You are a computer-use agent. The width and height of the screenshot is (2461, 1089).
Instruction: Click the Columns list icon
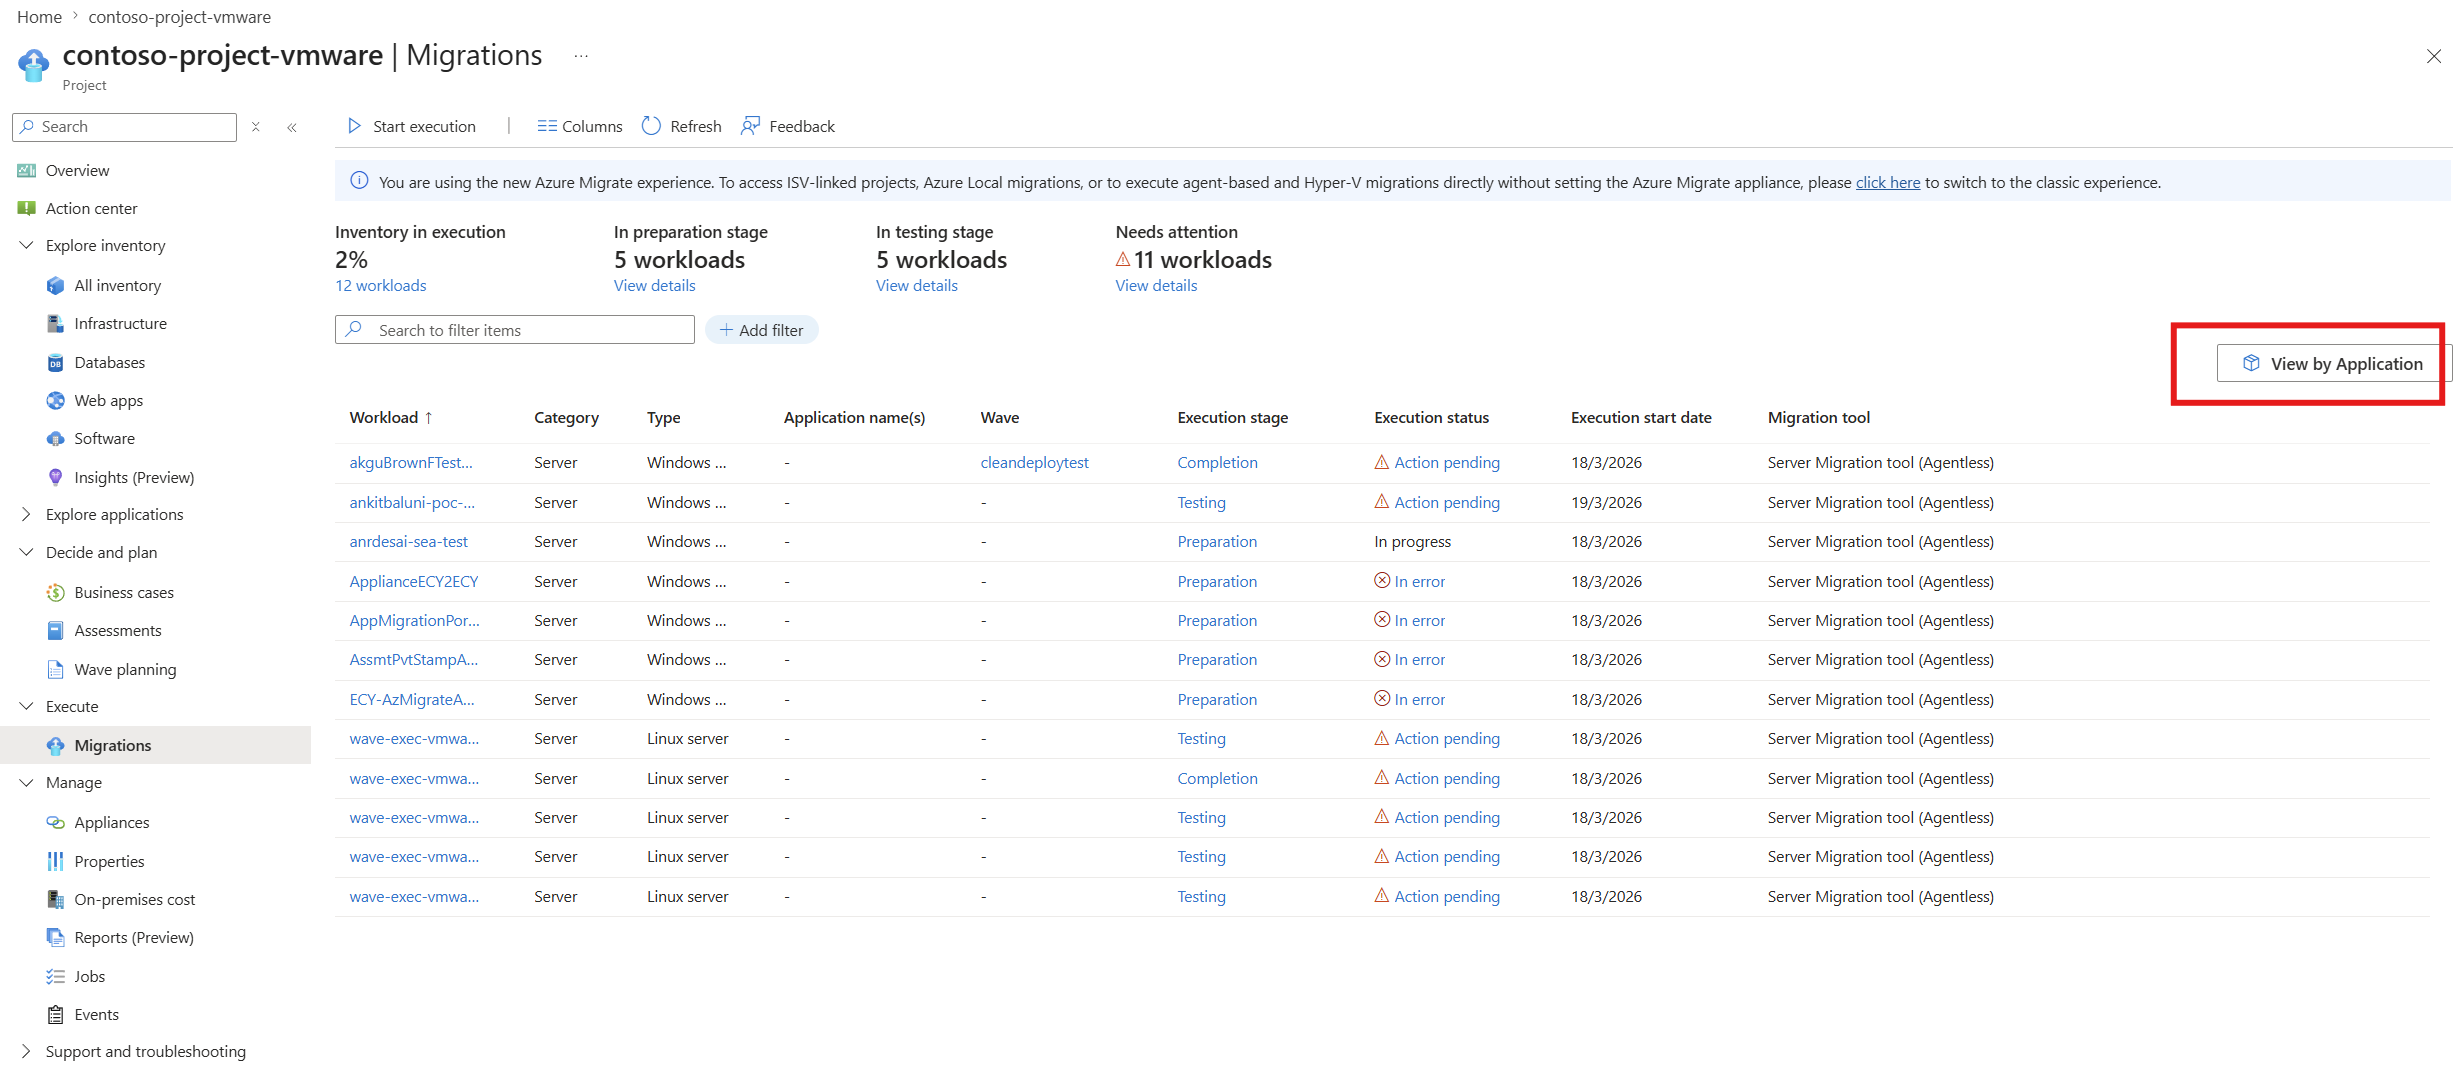(547, 126)
